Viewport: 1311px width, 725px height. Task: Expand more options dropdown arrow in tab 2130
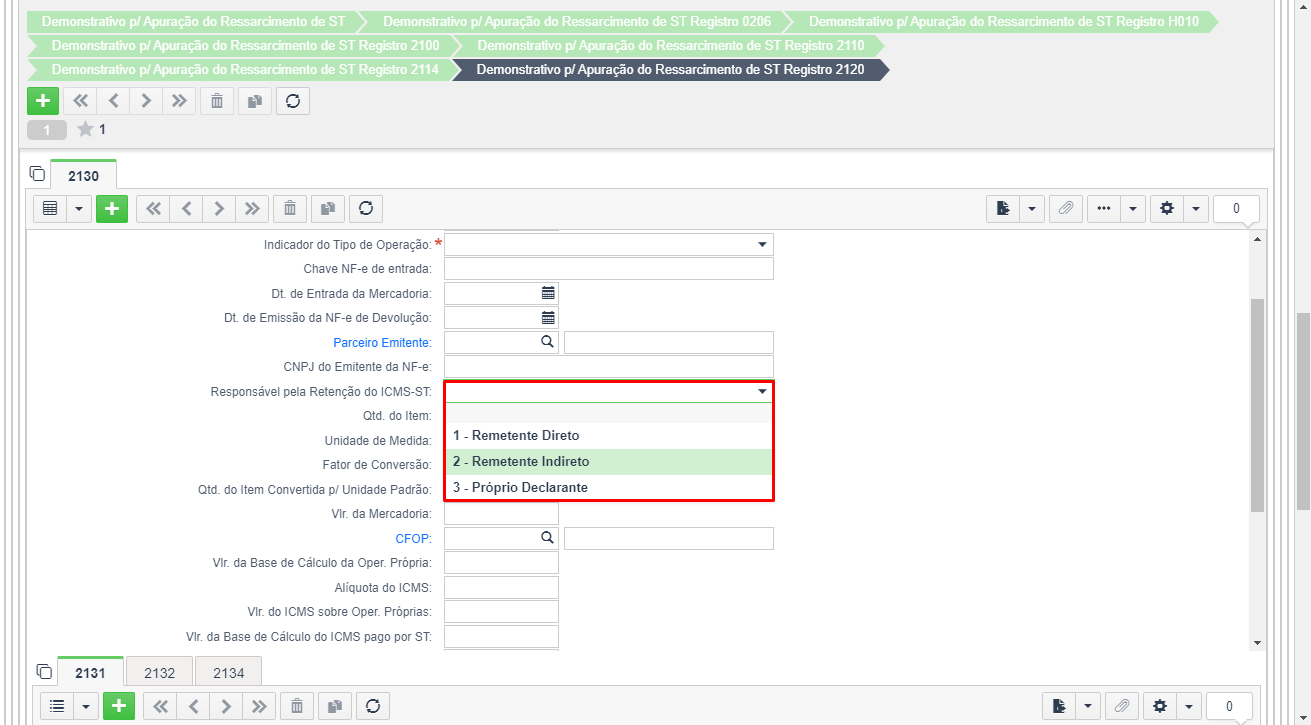click(x=1133, y=208)
